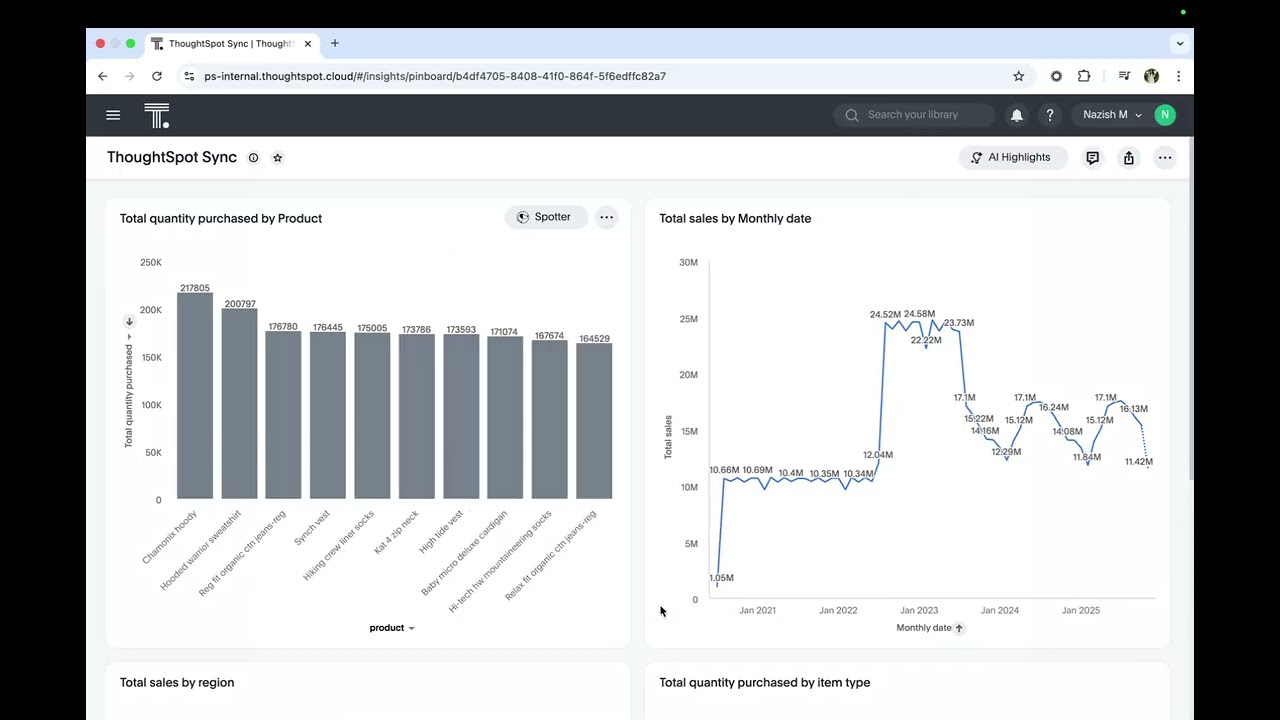This screenshot has height=720, width=1280.
Task: Open a new browser tab
Action: tap(335, 44)
